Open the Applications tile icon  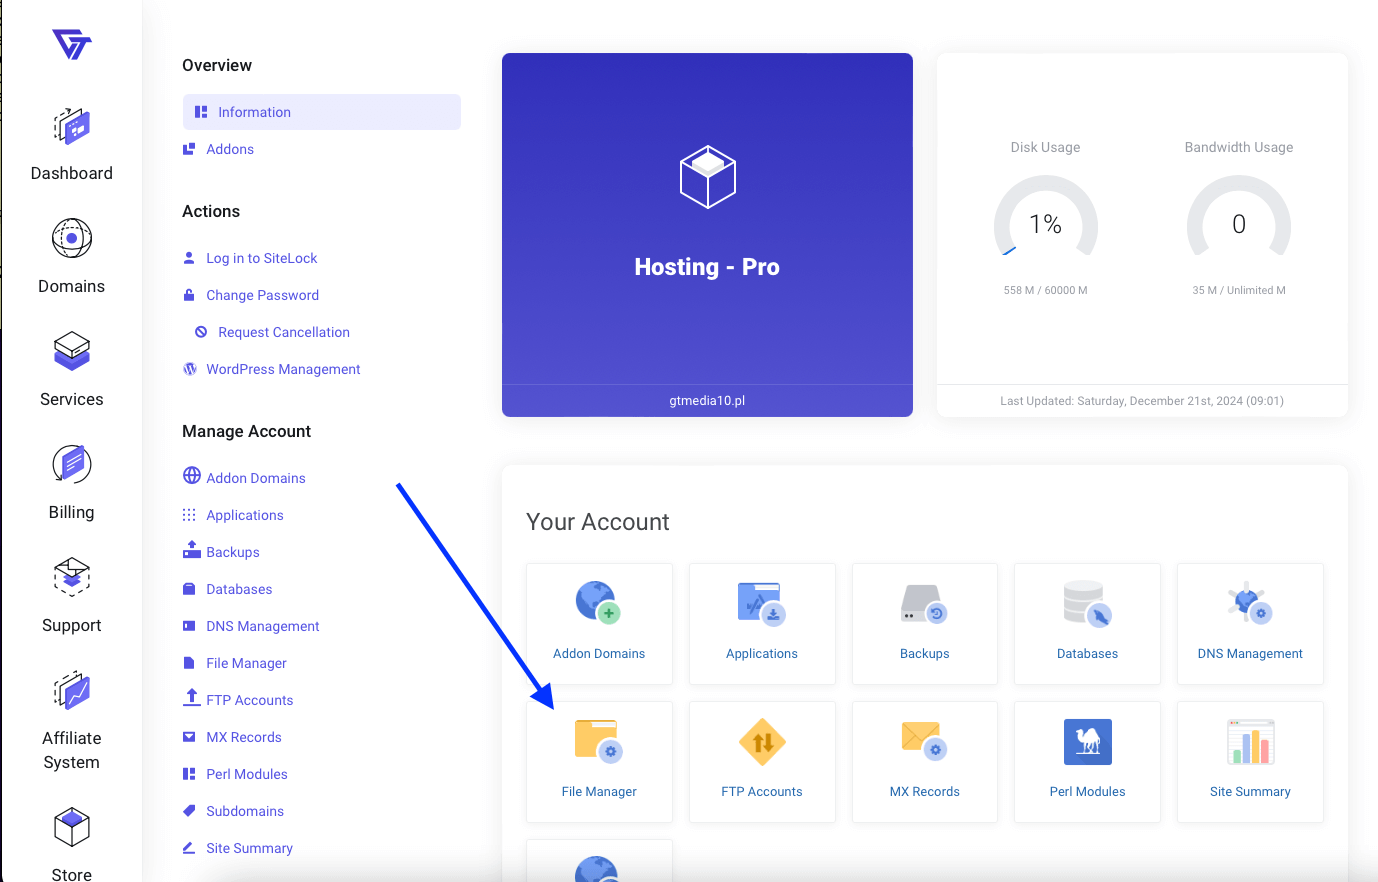point(762,604)
